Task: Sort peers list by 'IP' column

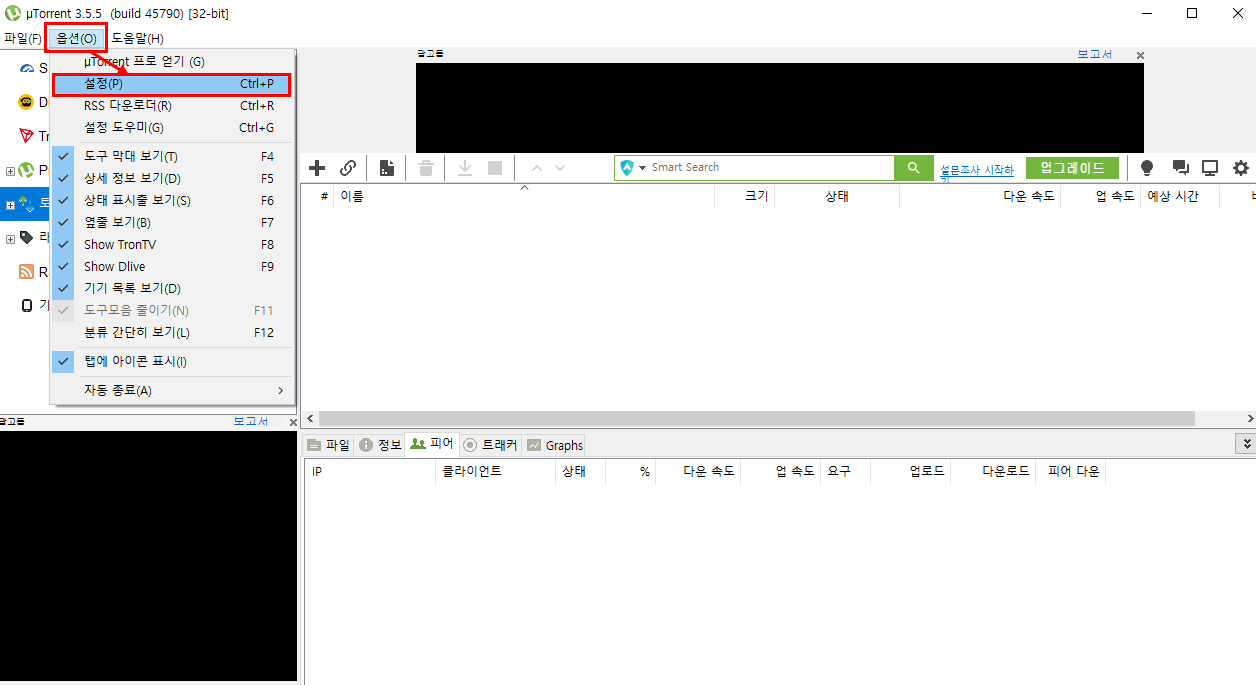Action: (369, 471)
